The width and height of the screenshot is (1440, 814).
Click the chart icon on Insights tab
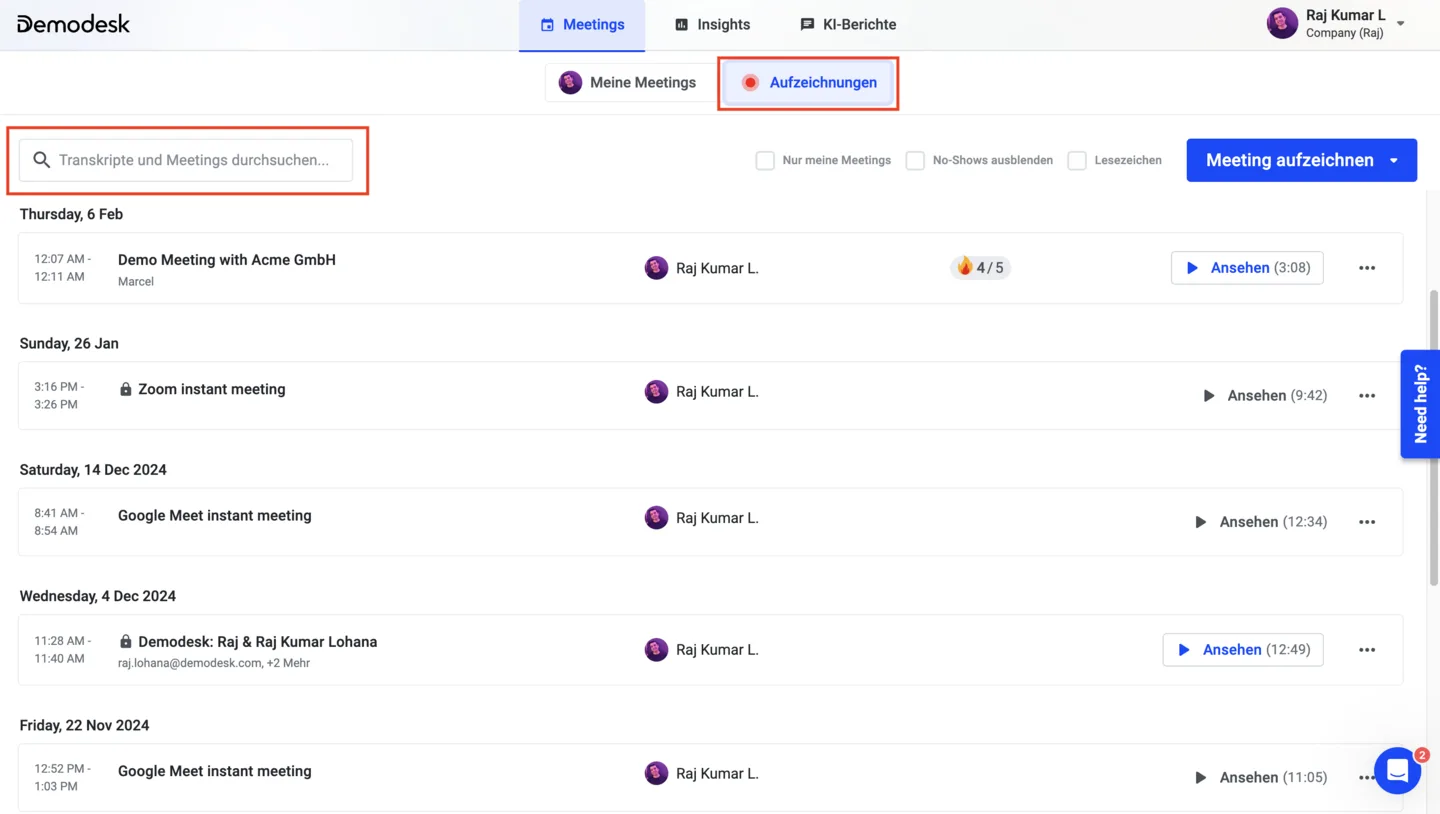pyautogui.click(x=681, y=25)
